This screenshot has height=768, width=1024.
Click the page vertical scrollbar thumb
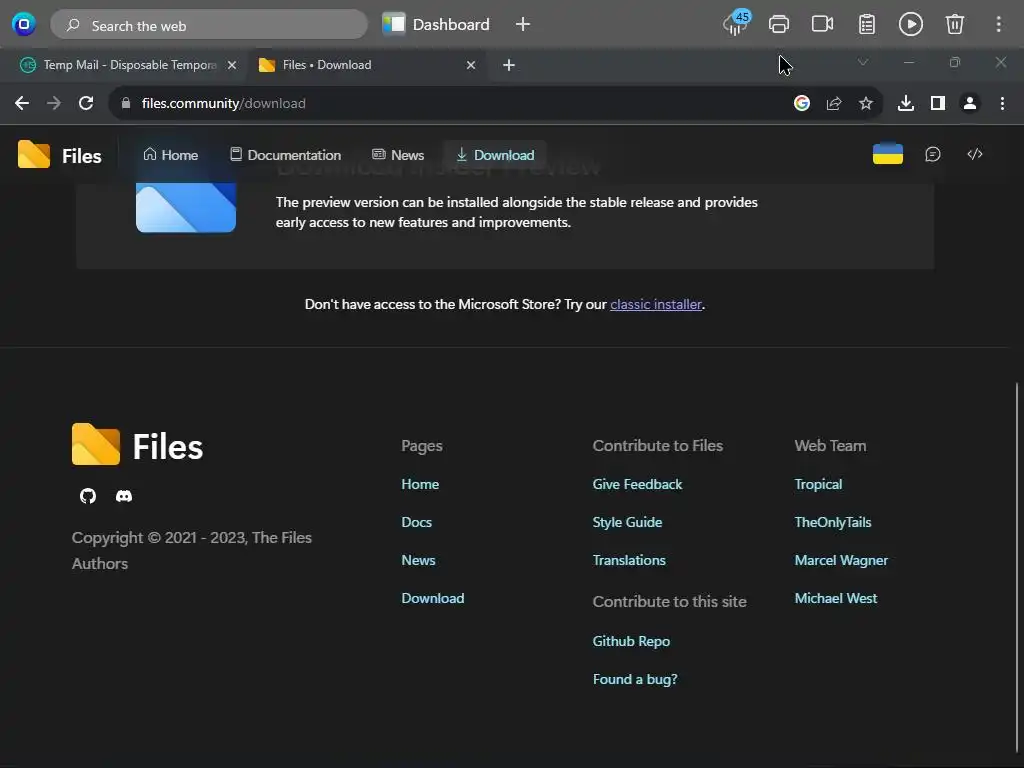click(1017, 568)
